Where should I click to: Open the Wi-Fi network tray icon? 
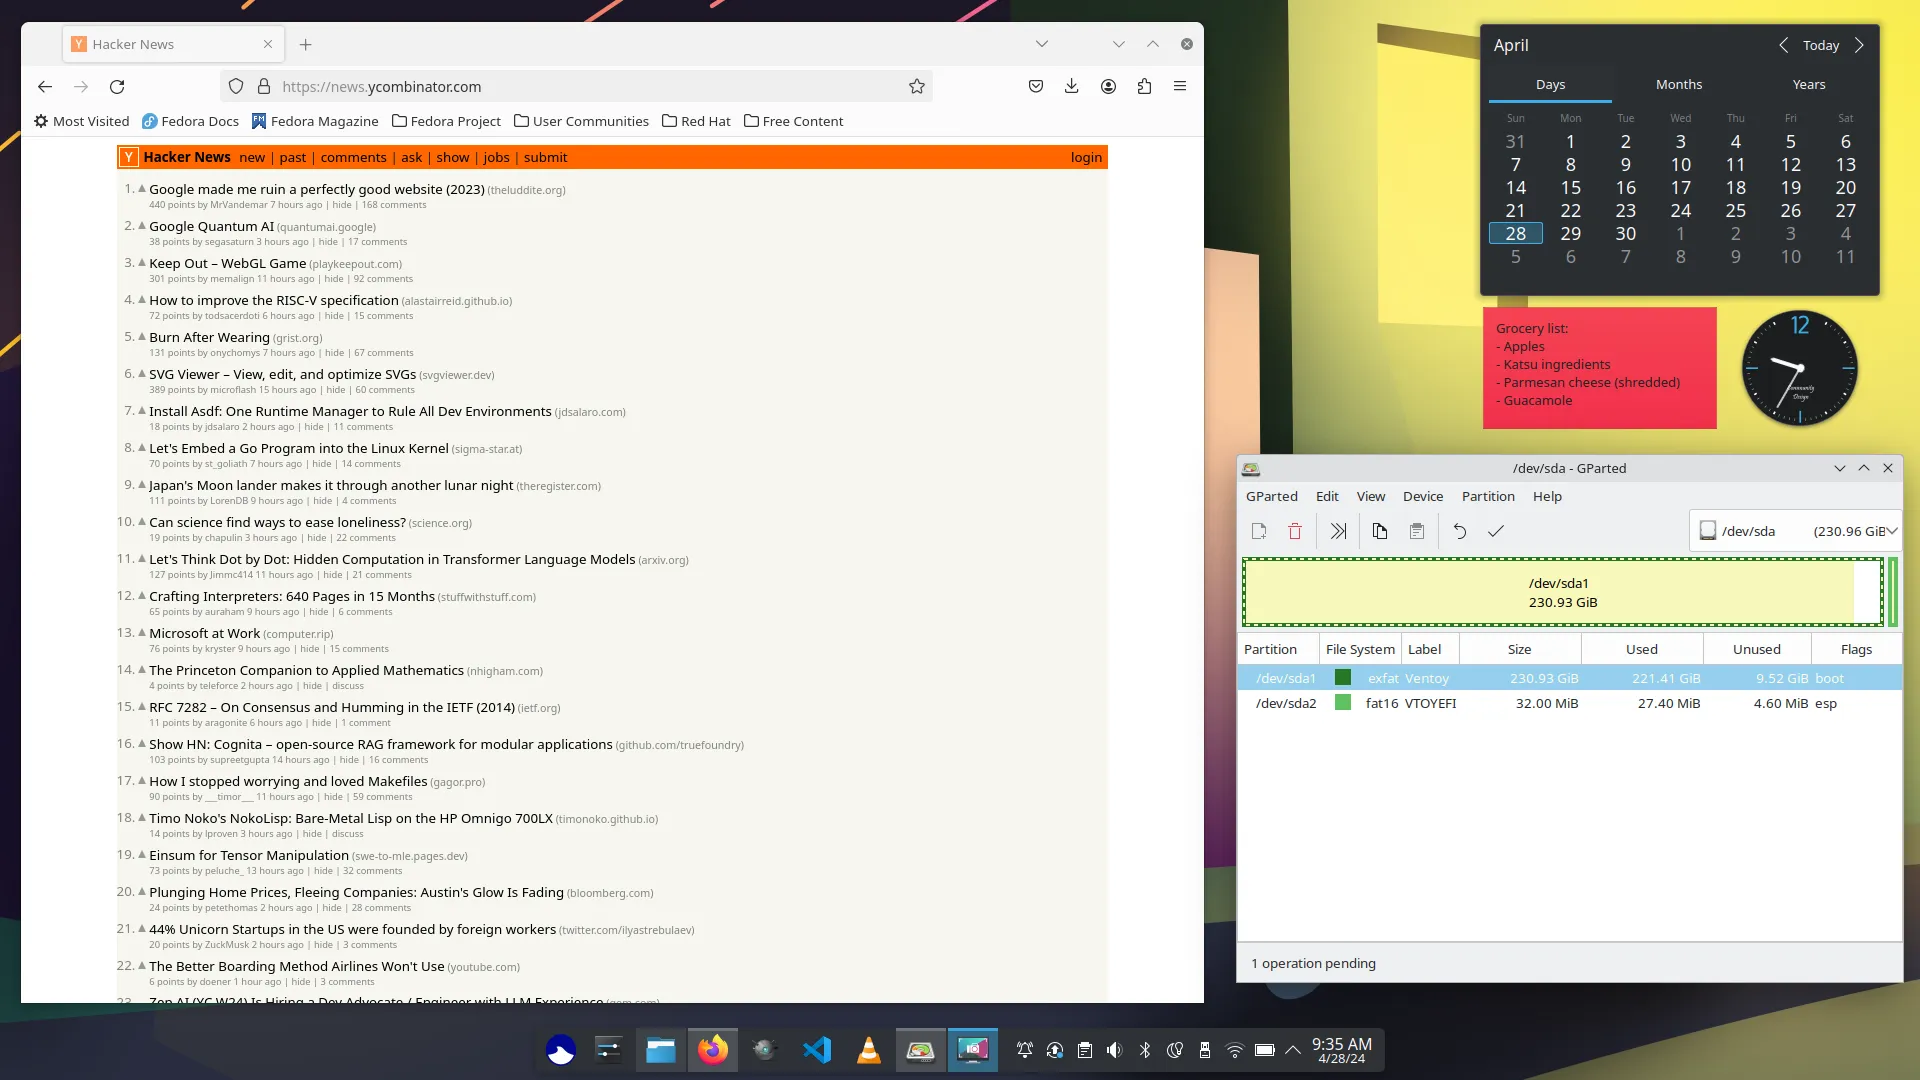(1235, 1050)
